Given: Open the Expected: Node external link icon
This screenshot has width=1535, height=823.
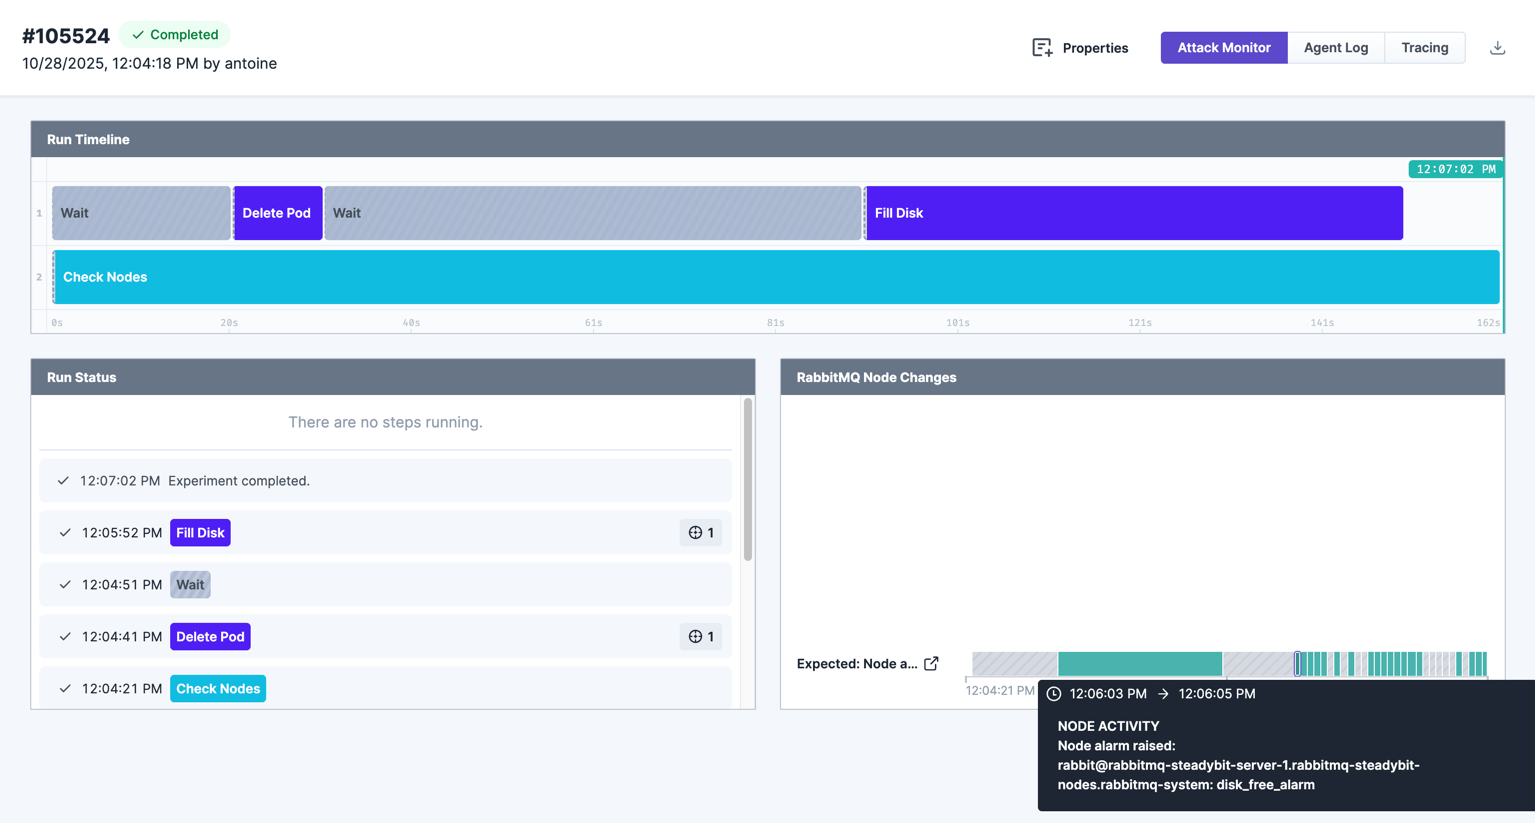Looking at the screenshot, I should click(931, 662).
